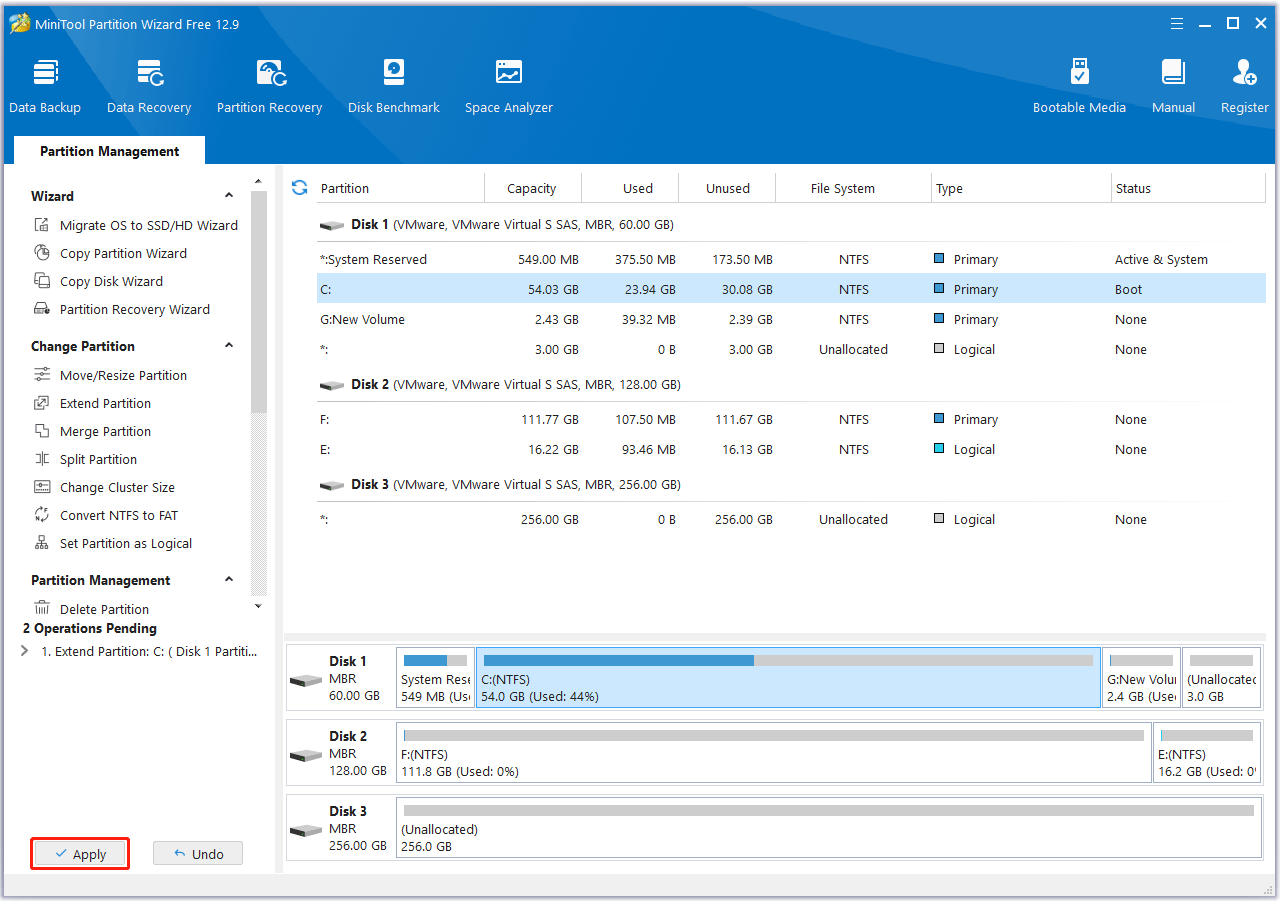Switch to Partition Management tab
The image size is (1281, 901).
[x=110, y=151]
